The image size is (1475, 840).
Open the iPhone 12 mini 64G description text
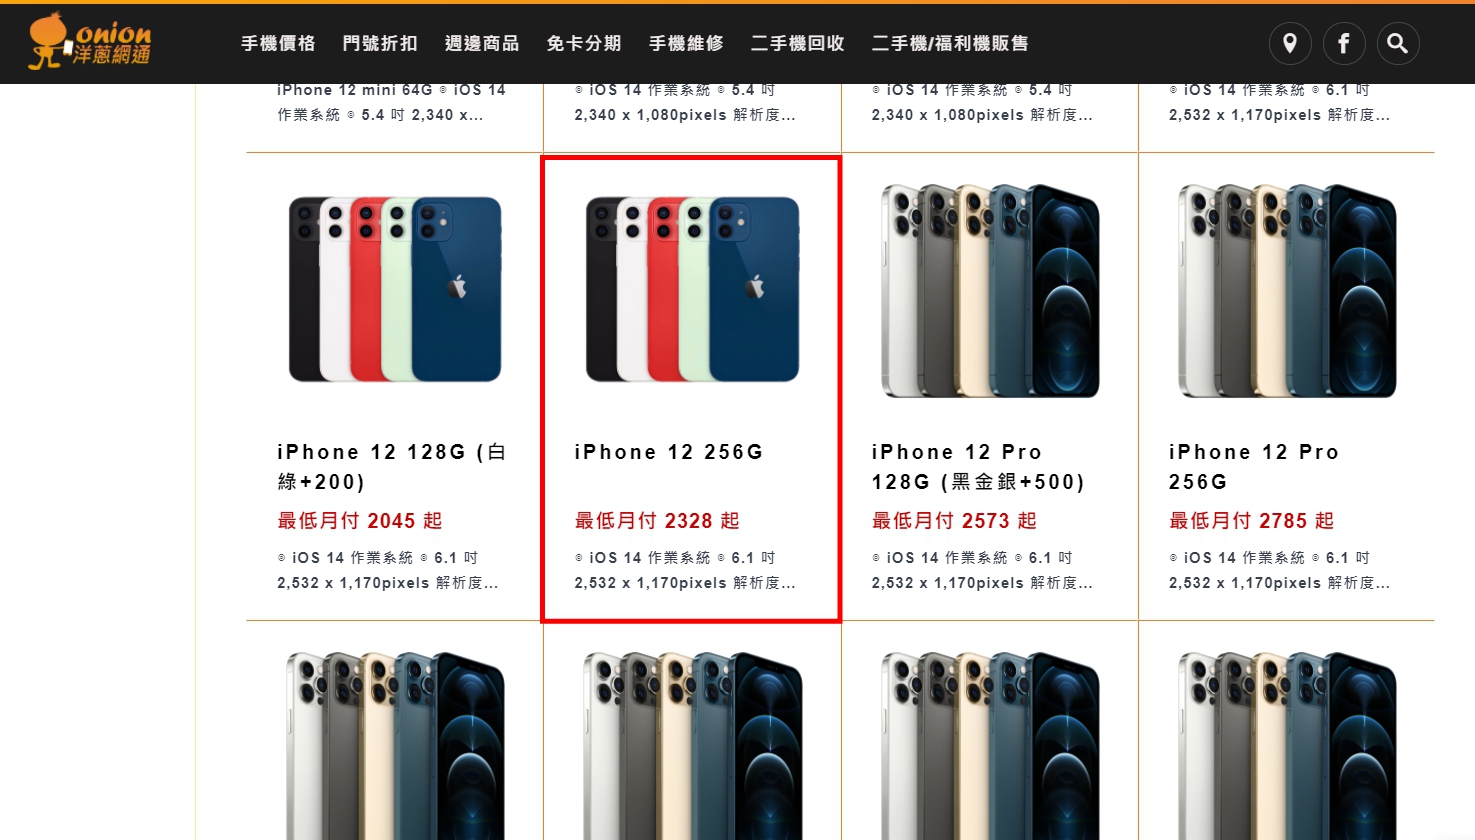(392, 103)
